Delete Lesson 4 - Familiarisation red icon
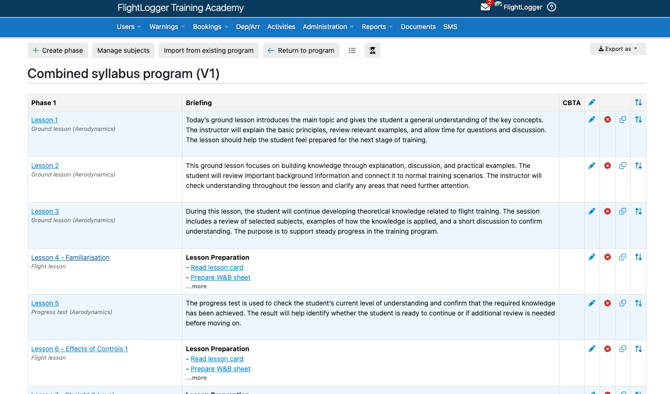The image size is (670, 394). click(607, 257)
